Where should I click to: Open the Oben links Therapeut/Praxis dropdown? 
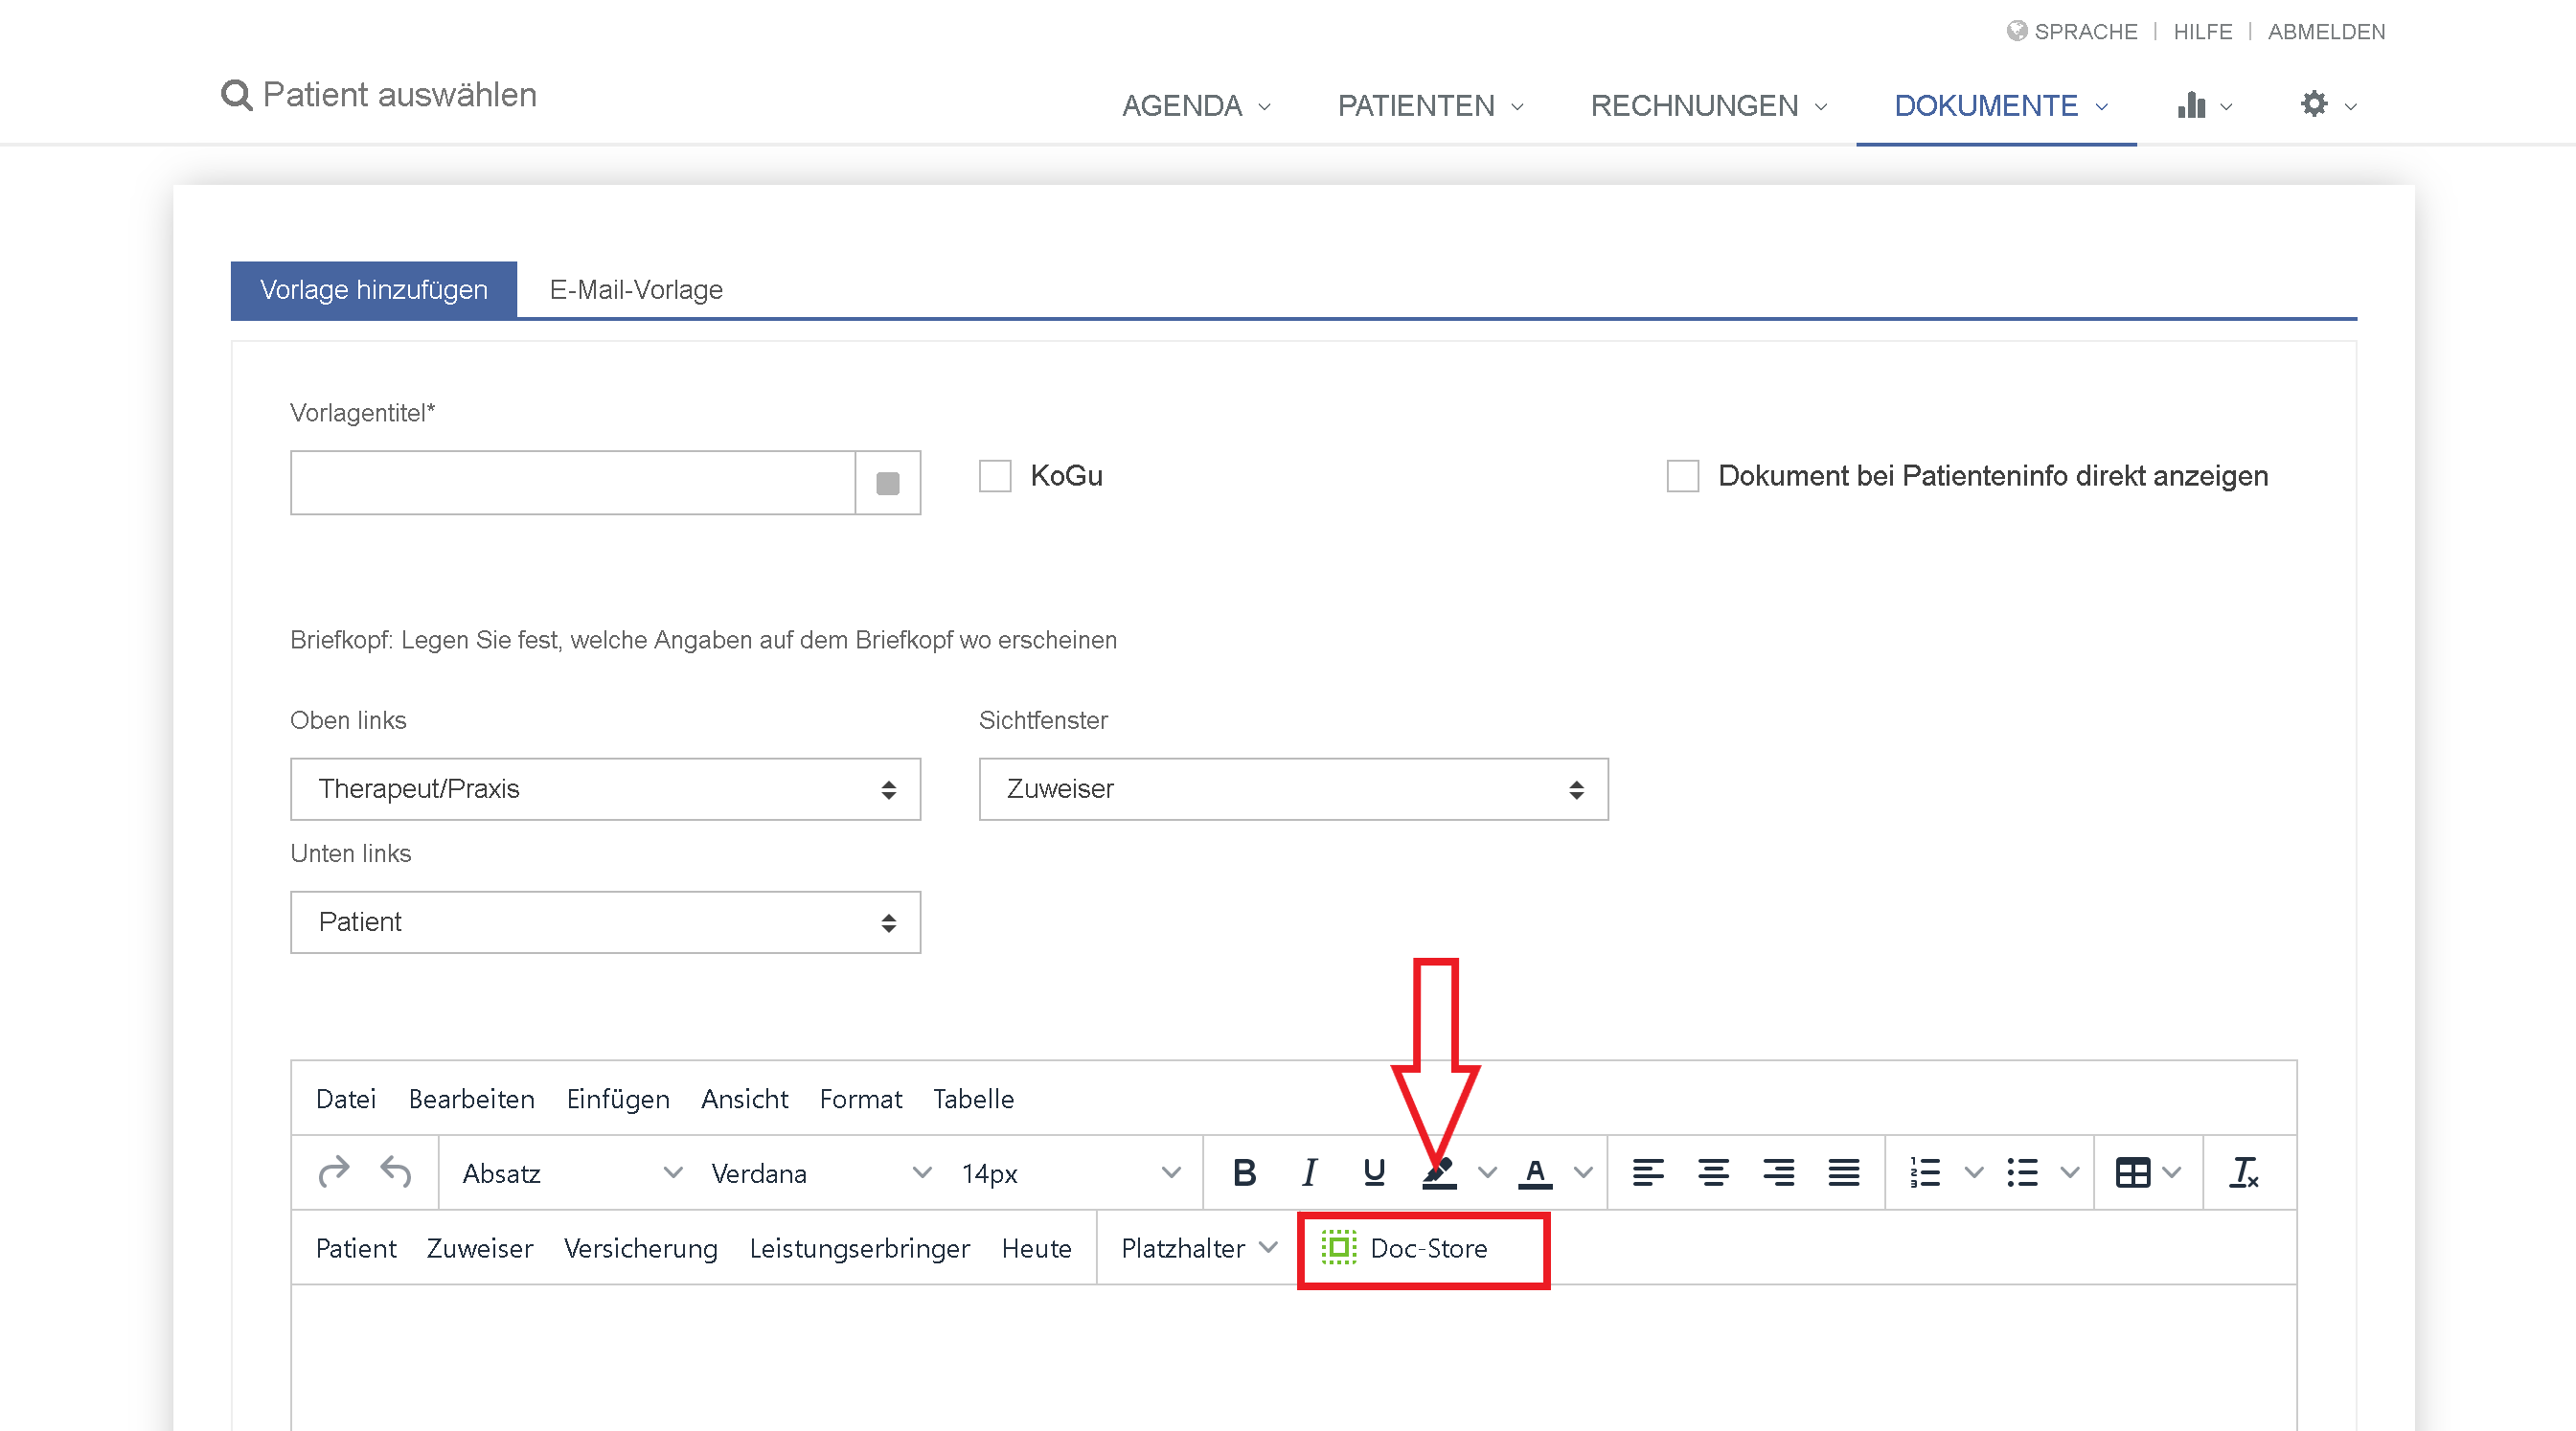605,789
